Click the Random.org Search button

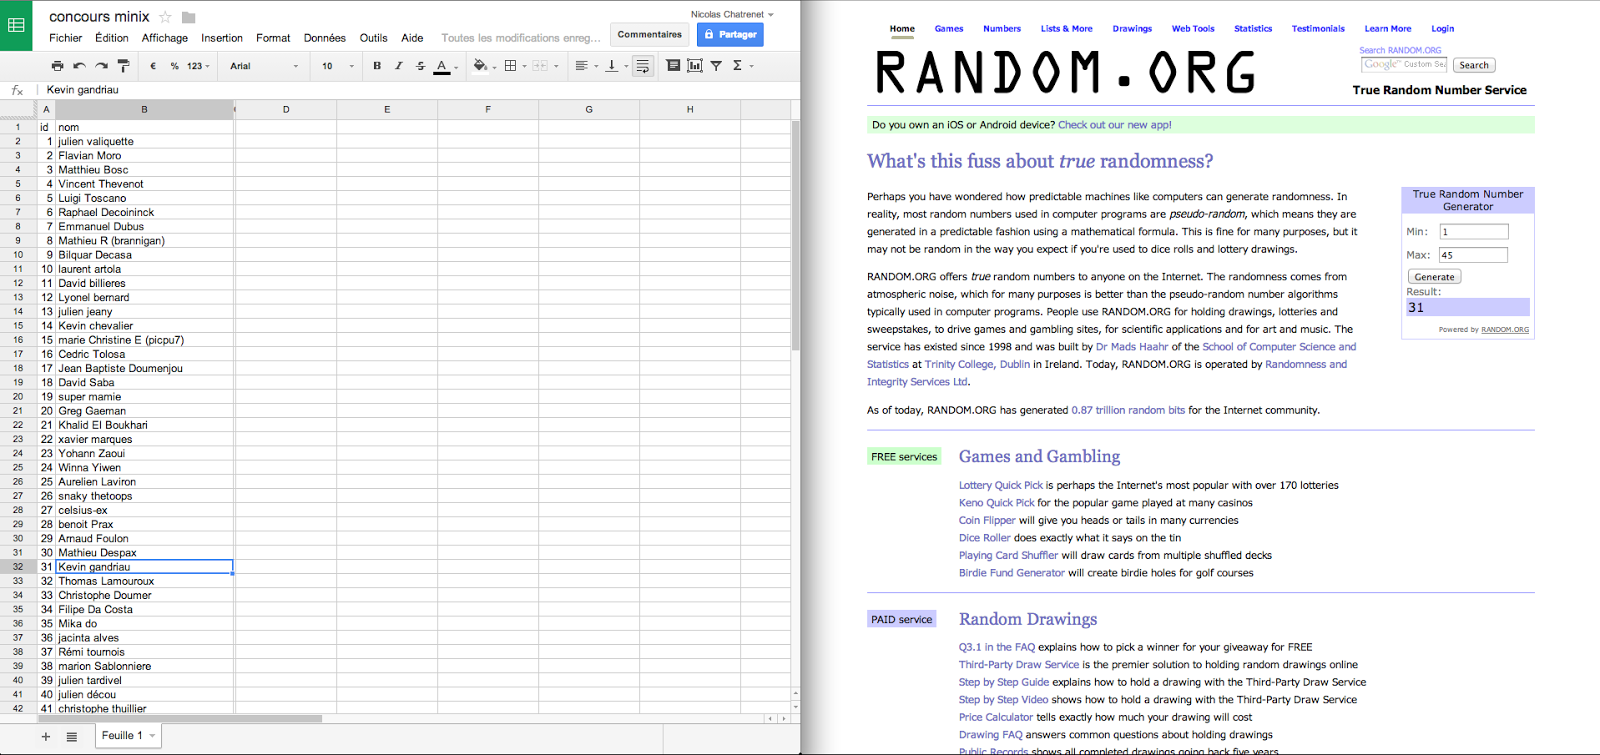[x=1474, y=65]
